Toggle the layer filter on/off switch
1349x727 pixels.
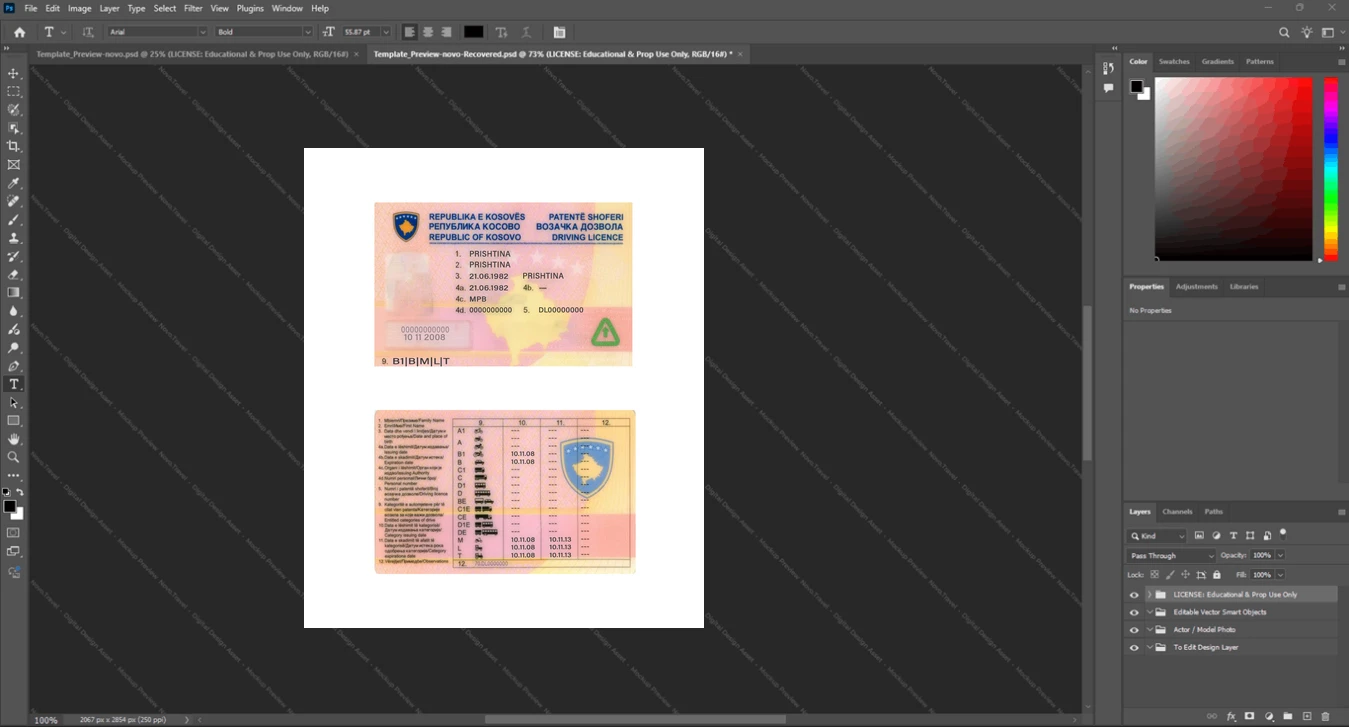point(1283,534)
